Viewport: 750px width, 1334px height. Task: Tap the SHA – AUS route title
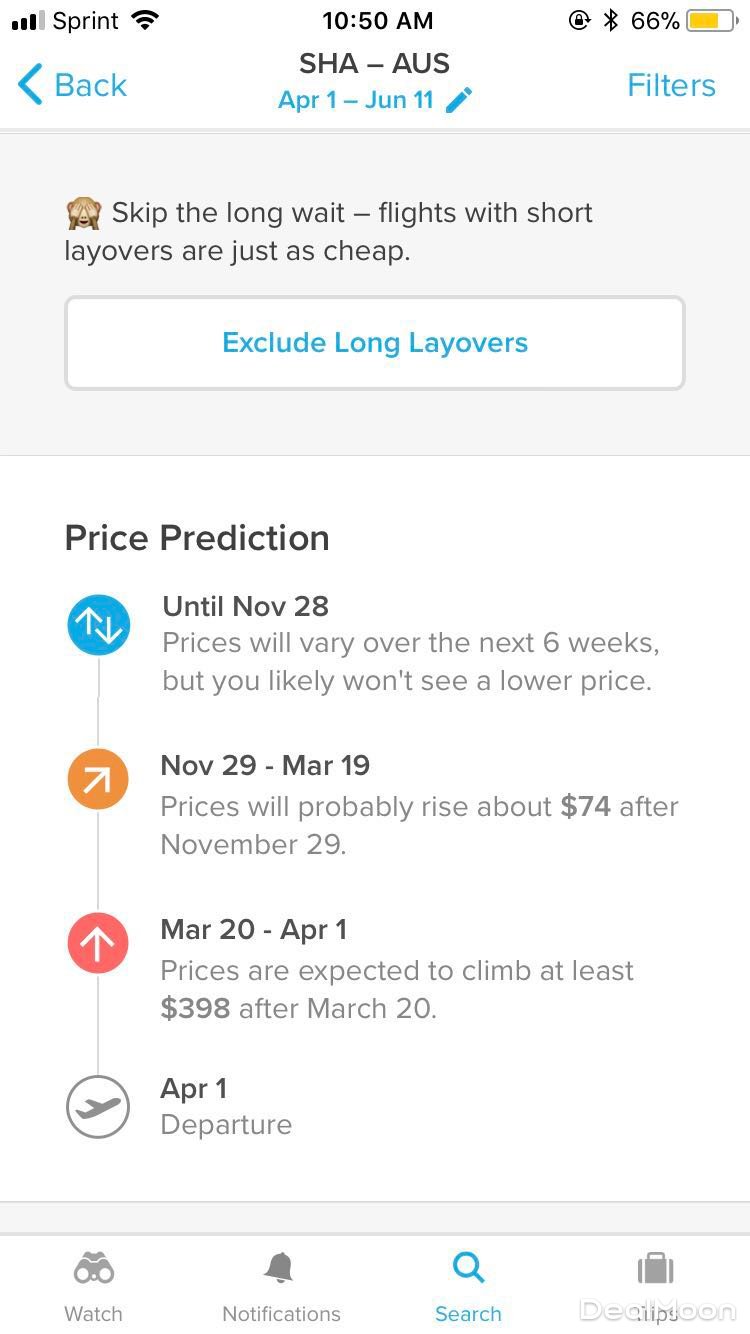point(375,63)
